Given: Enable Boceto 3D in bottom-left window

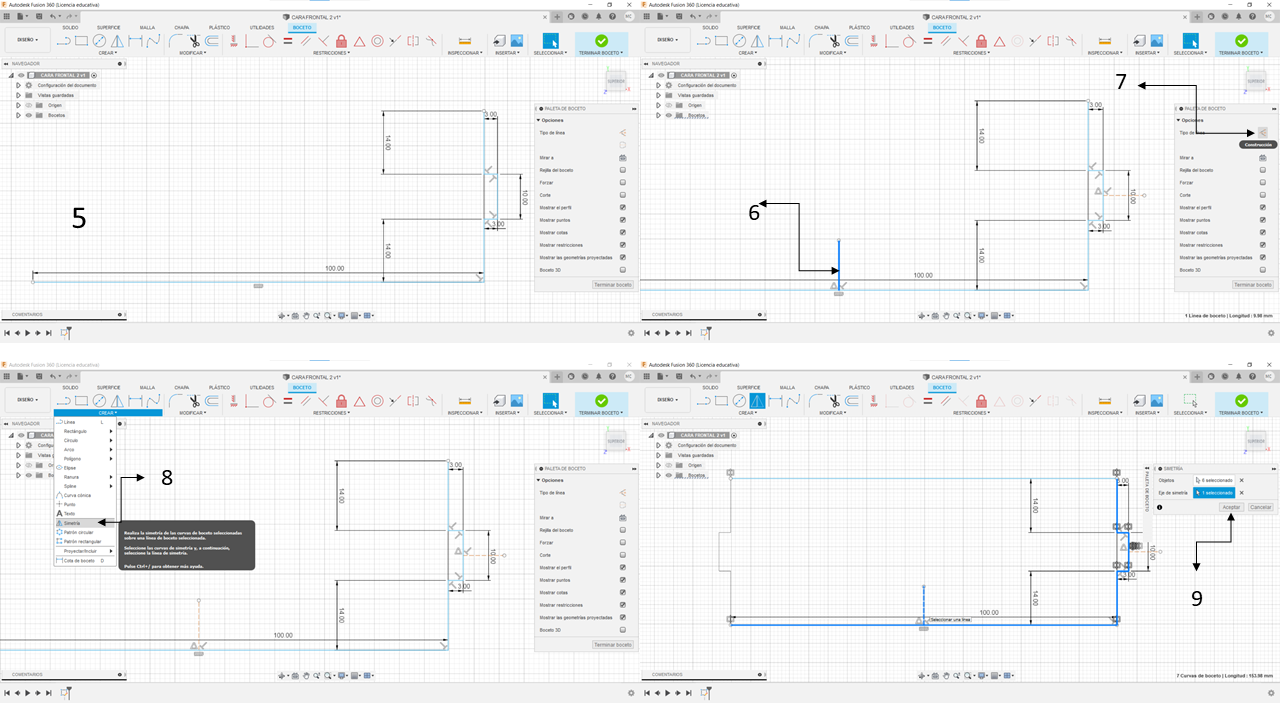Looking at the screenshot, I should 622,630.
